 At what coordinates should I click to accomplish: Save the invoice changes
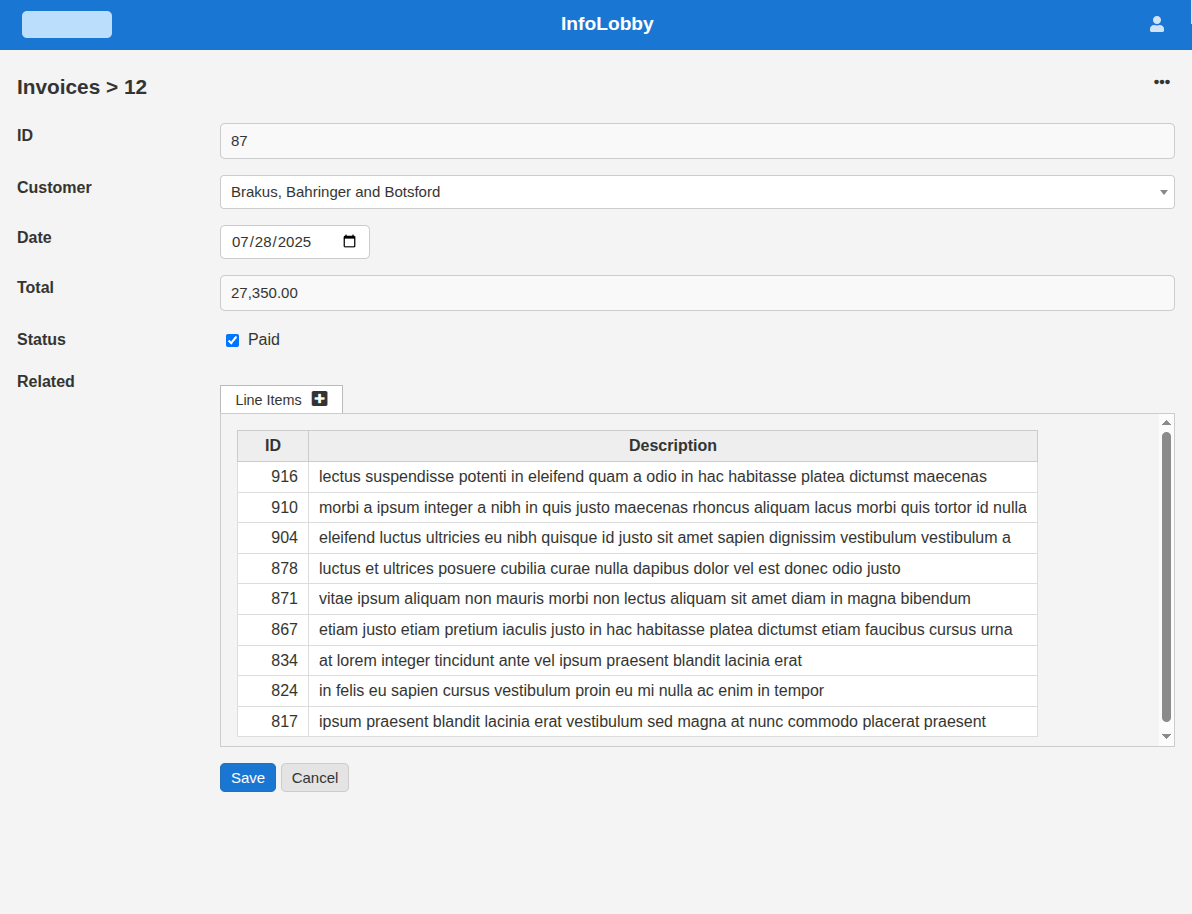(x=247, y=778)
